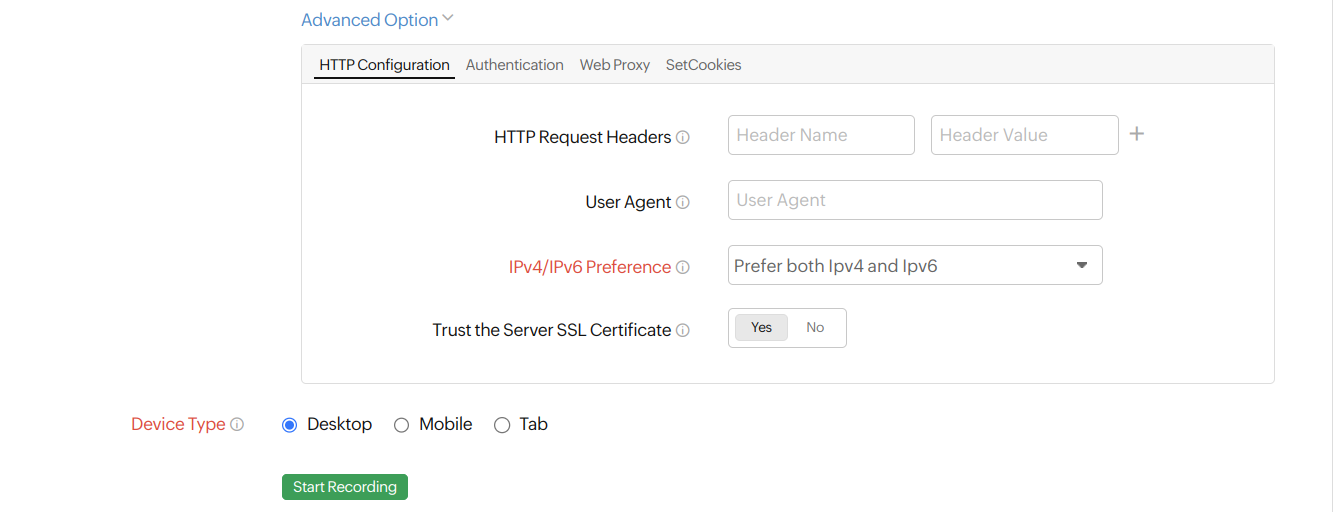Set Trust SSL Certificate to Yes
The image size is (1344, 512).
pos(761,328)
